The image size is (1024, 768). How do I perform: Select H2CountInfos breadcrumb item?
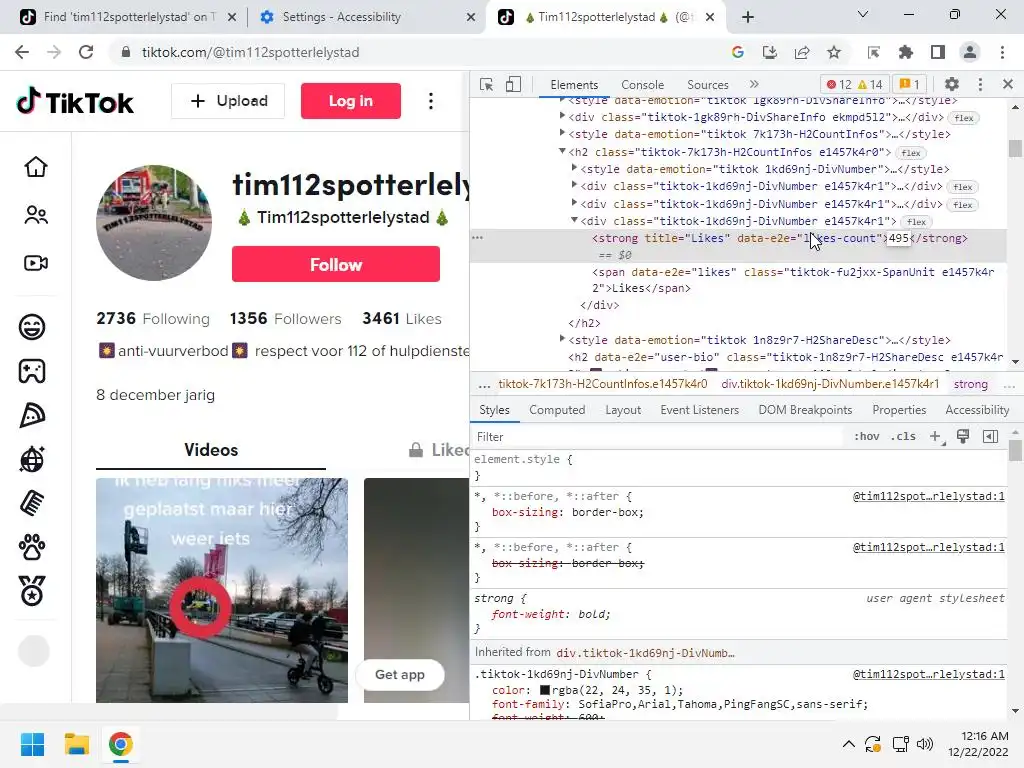coord(602,385)
